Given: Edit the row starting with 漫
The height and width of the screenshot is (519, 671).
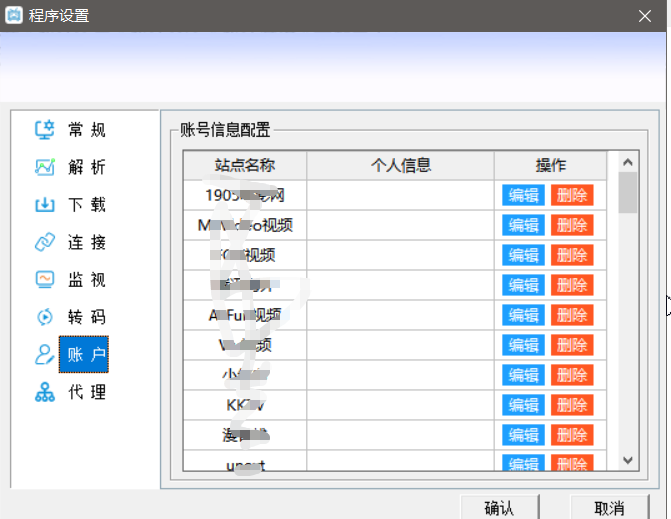Looking at the screenshot, I should (x=523, y=435).
